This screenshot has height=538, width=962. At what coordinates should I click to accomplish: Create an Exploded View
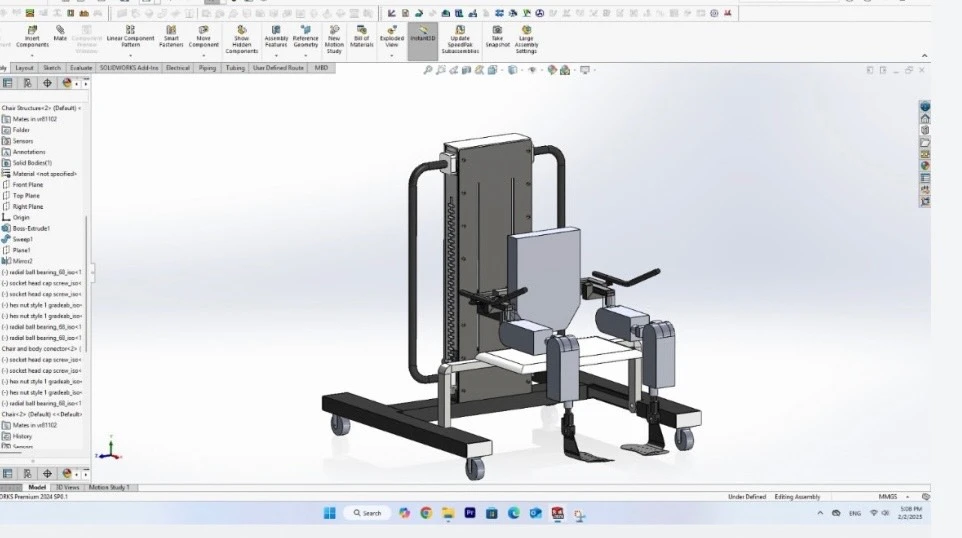click(x=392, y=37)
